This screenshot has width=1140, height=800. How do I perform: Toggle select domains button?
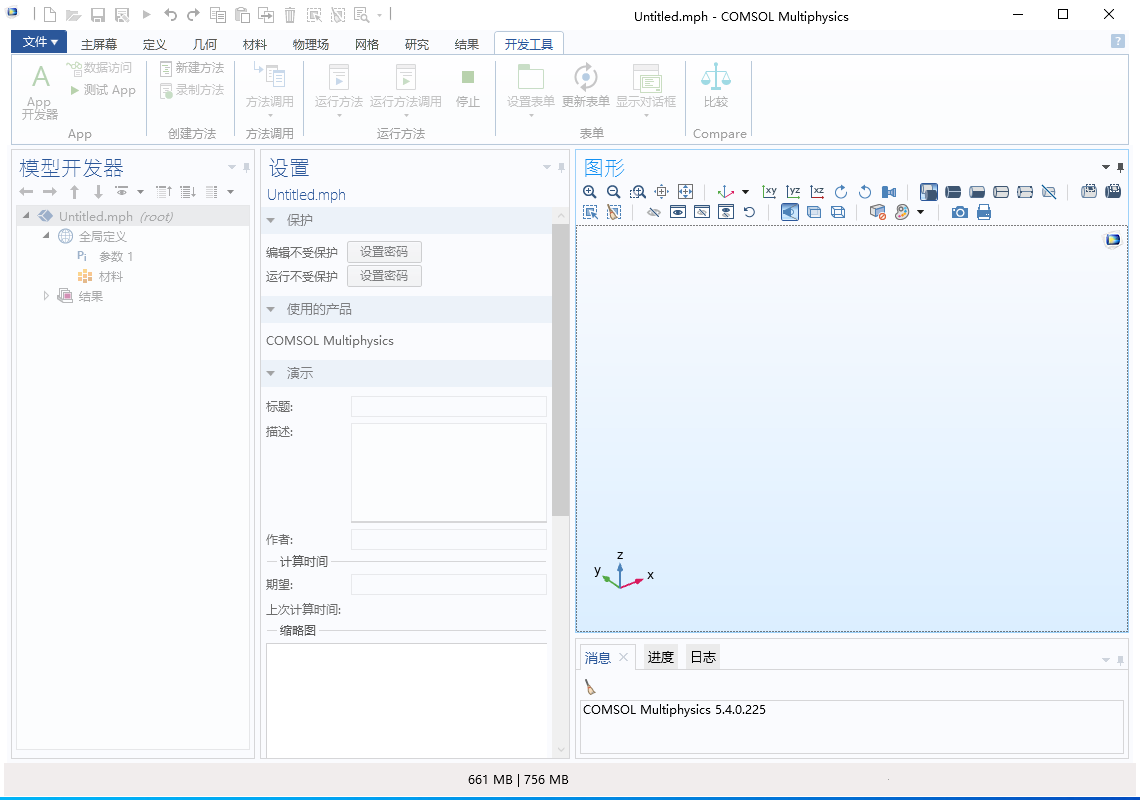click(x=953, y=191)
